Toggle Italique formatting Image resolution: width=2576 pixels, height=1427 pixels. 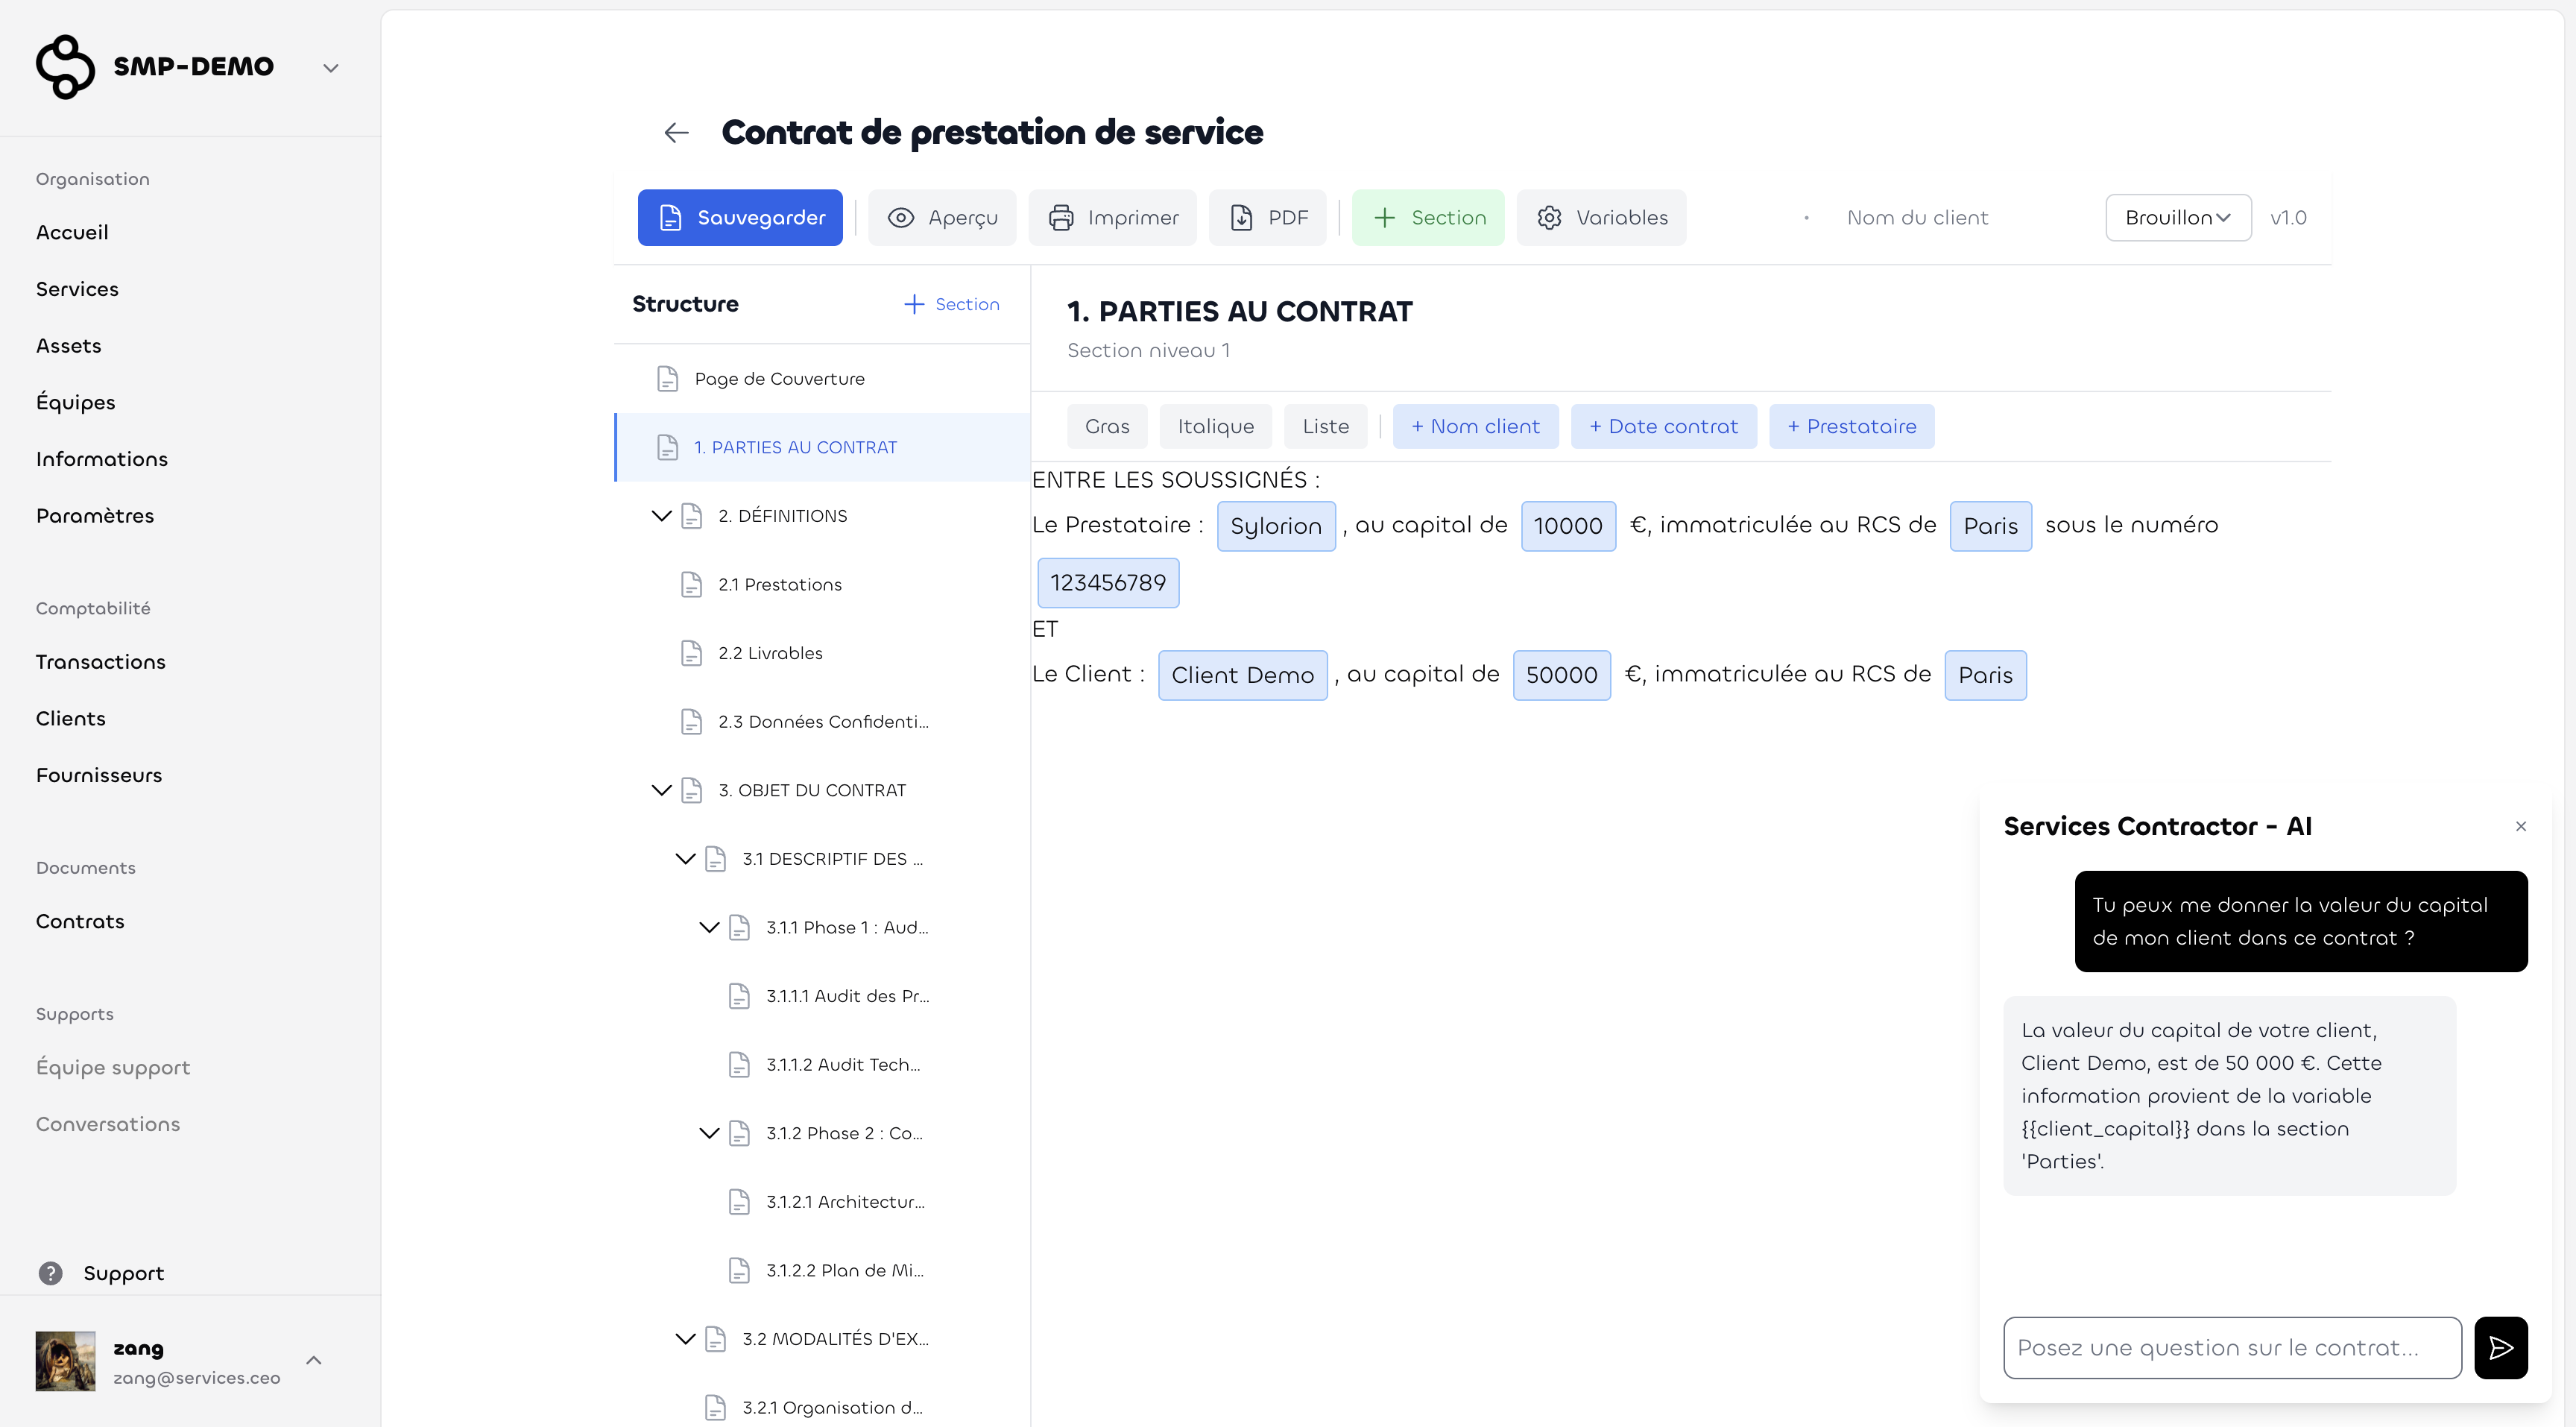1215,426
